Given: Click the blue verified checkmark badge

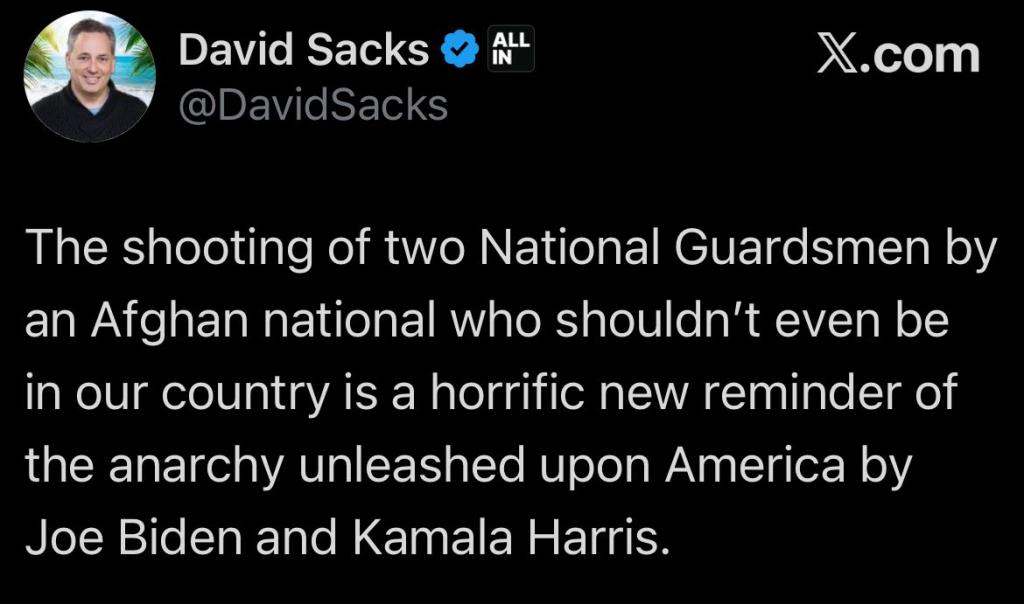Looking at the screenshot, I should [460, 50].
